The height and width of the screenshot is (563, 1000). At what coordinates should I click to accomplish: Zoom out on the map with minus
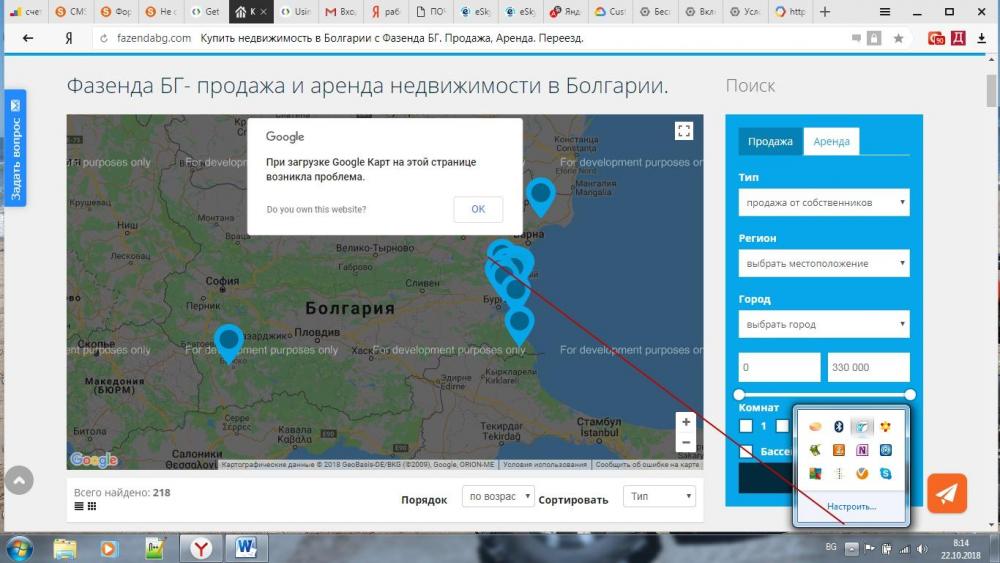(686, 442)
